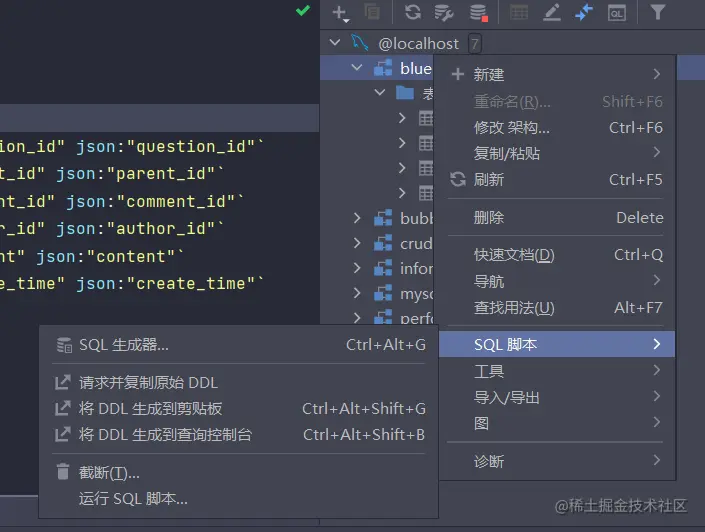Image resolution: width=705 pixels, height=532 pixels.
Task: Click the New (plus) toolbar icon
Action: pos(339,13)
